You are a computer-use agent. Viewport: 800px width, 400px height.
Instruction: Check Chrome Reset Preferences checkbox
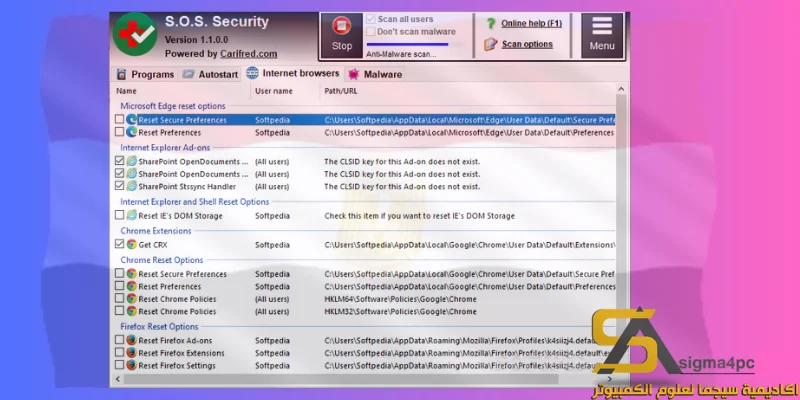pos(119,286)
